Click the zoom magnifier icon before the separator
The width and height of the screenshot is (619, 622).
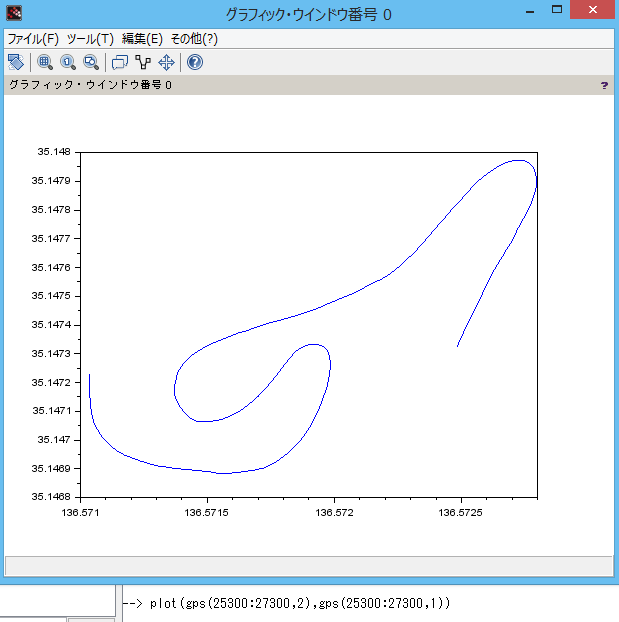tap(91, 62)
